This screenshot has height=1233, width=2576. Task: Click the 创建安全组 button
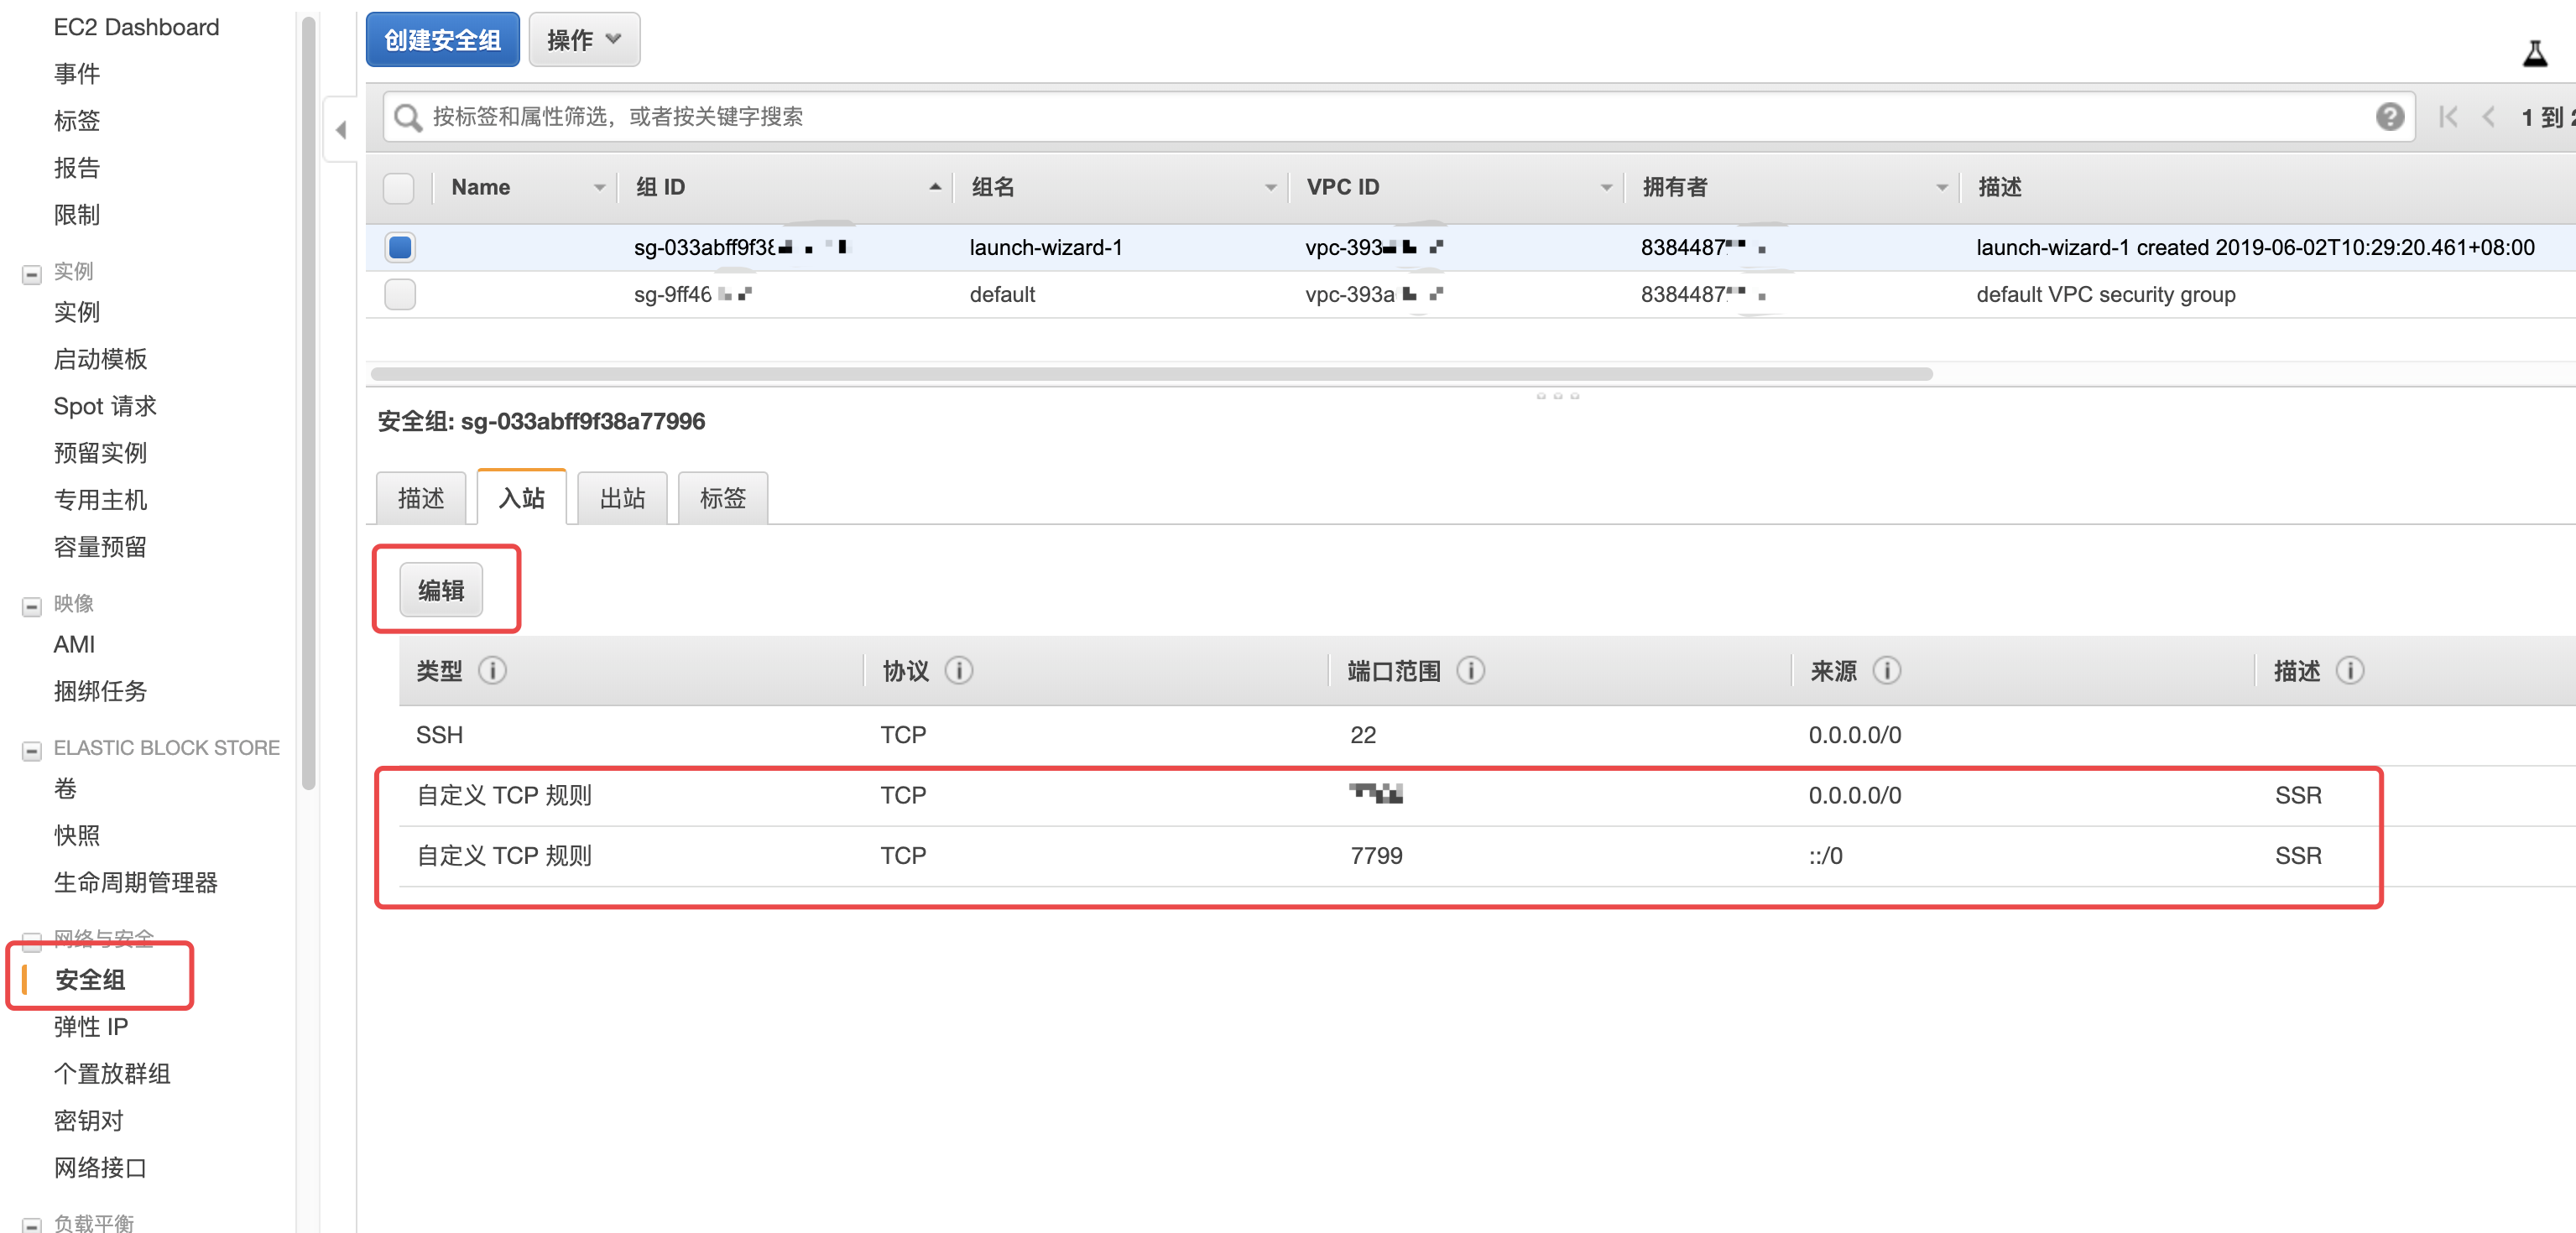coord(443,40)
